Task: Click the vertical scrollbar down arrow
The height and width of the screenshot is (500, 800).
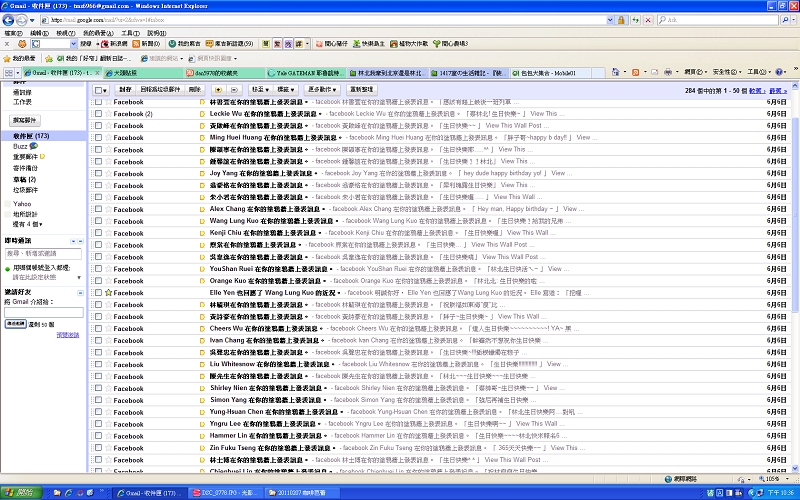Action: [x=795, y=468]
